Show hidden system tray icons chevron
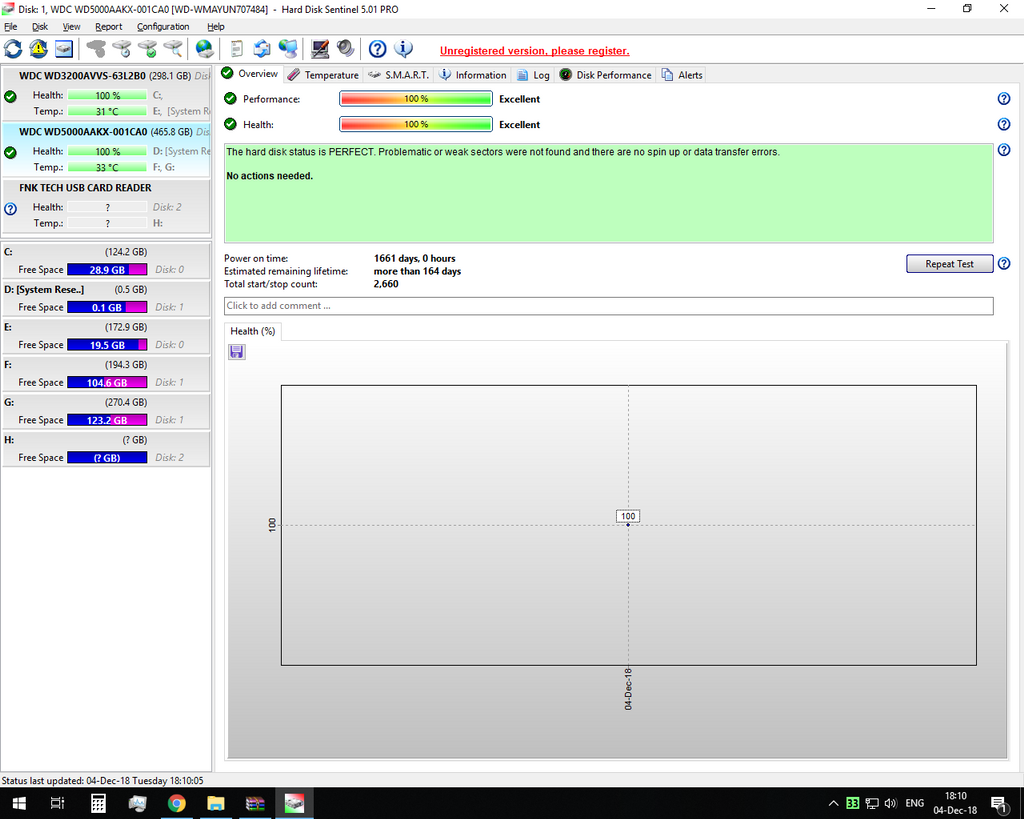The height and width of the screenshot is (819, 1024). point(833,803)
